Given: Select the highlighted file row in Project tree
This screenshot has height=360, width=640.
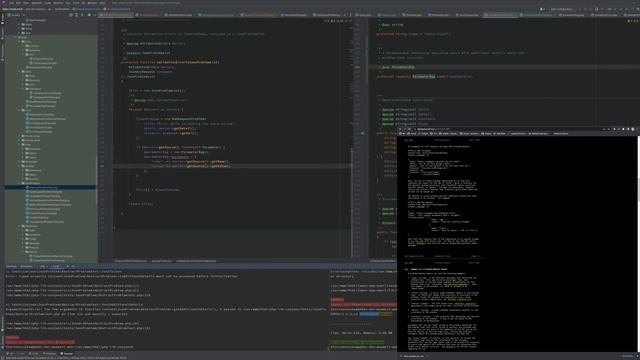Looking at the screenshot, I should (x=51, y=187).
